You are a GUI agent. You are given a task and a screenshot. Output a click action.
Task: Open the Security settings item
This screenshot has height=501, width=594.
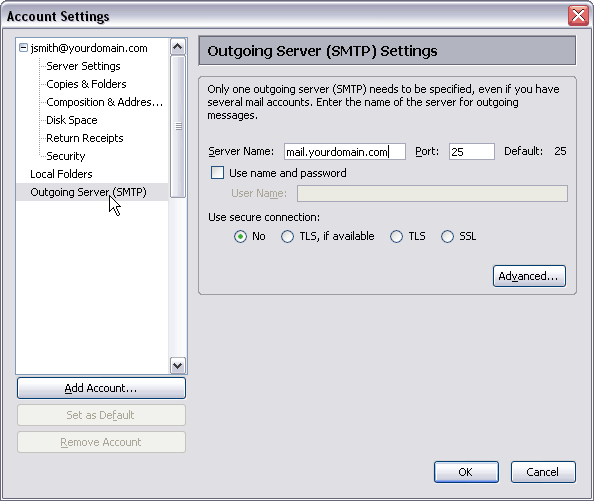[66, 156]
